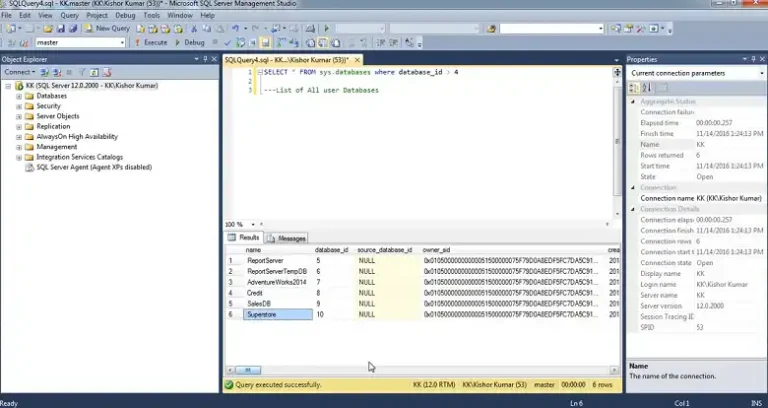Click the SalesDB result cell
Screen dimensions: 768x408
pyautogui.click(x=278, y=304)
